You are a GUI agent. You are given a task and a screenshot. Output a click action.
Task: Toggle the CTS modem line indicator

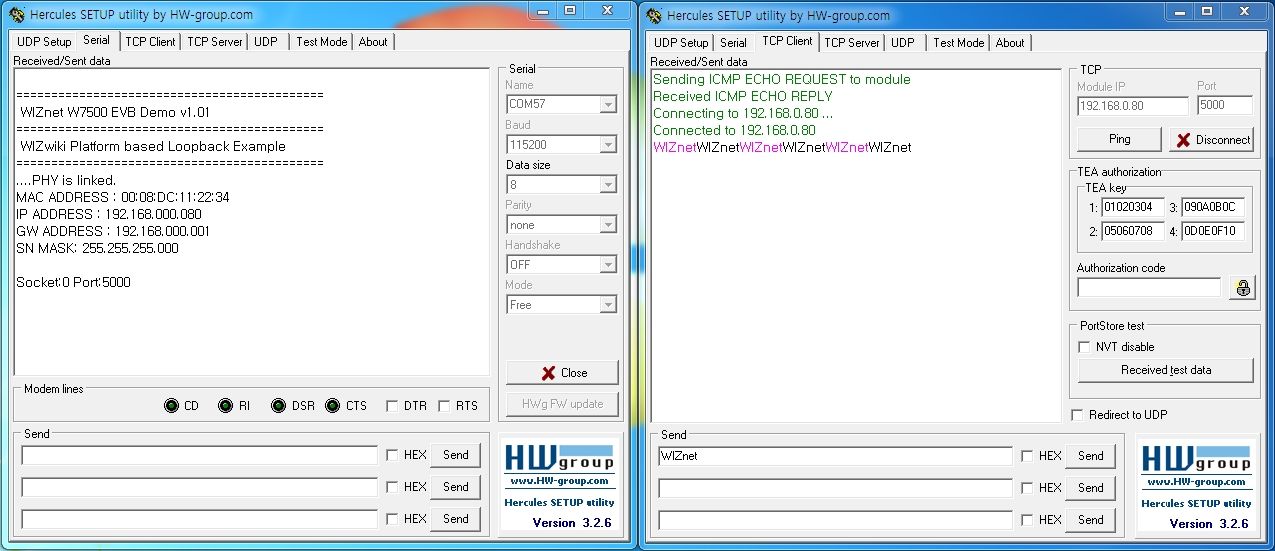click(332, 406)
